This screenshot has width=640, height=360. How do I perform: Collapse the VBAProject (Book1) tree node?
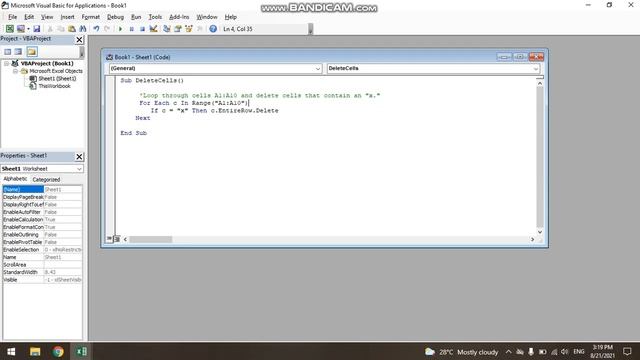pyautogui.click(x=7, y=63)
